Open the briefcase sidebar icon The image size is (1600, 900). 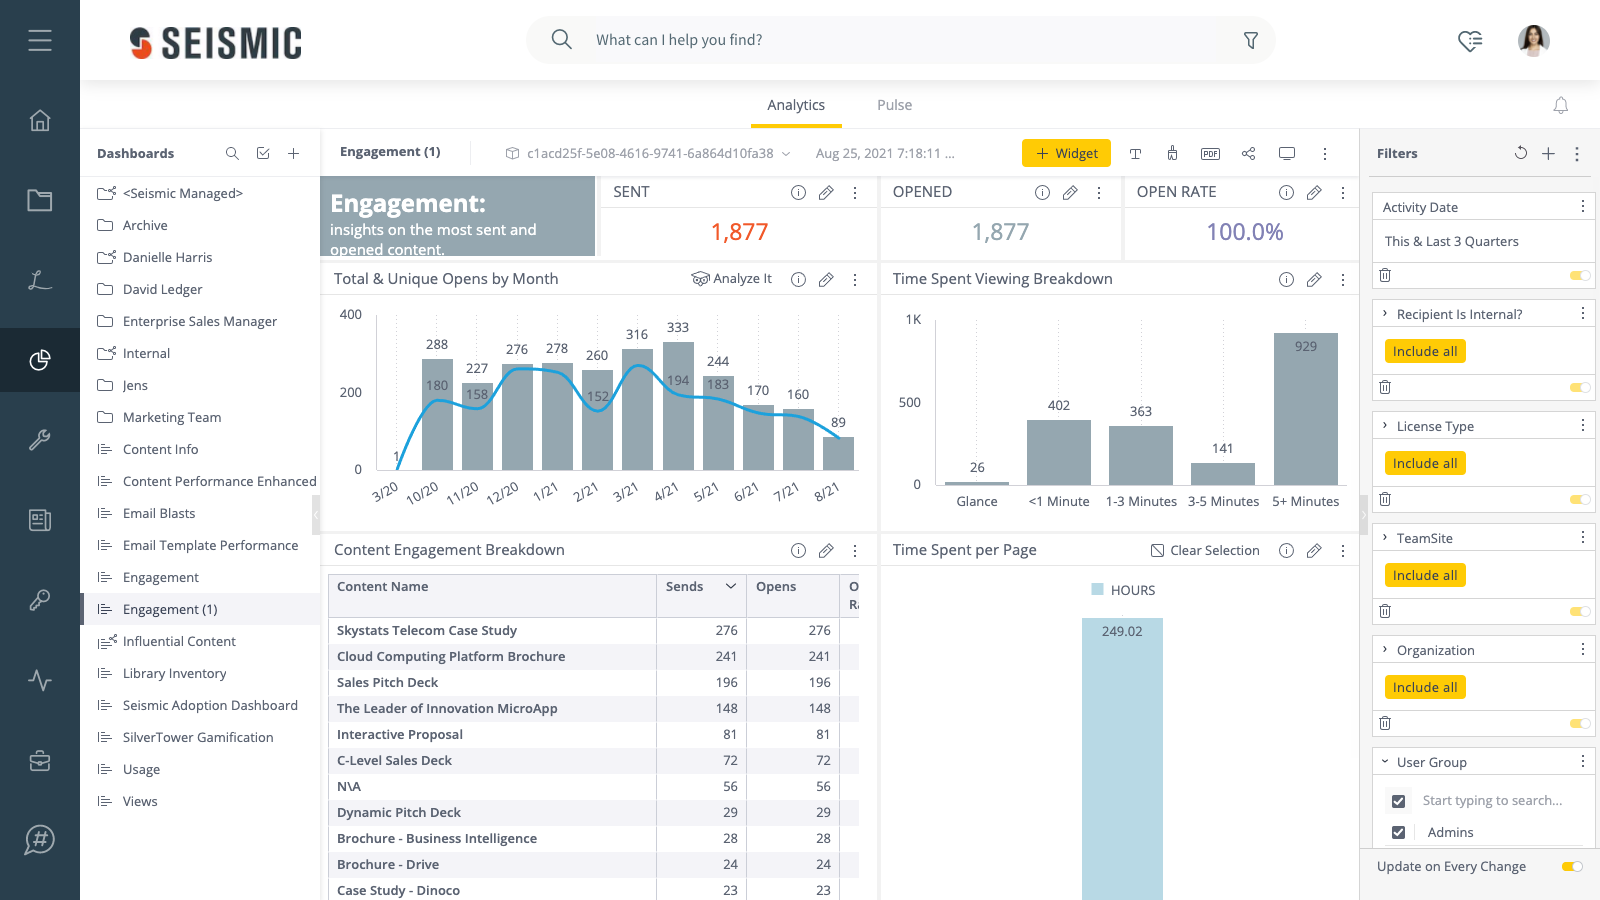point(40,760)
